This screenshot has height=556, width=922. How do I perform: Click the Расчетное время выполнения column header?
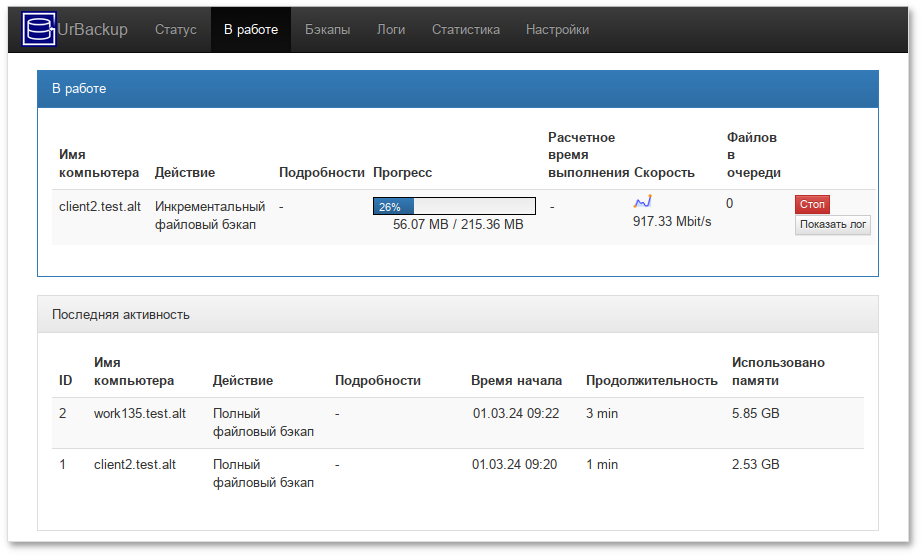[588, 155]
